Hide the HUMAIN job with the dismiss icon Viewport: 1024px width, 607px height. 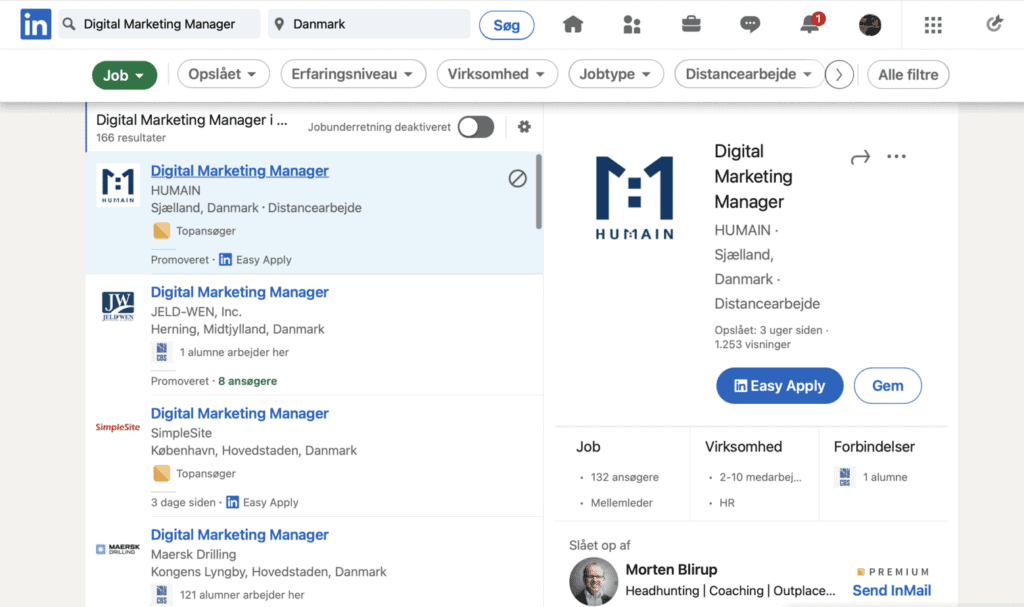(517, 178)
